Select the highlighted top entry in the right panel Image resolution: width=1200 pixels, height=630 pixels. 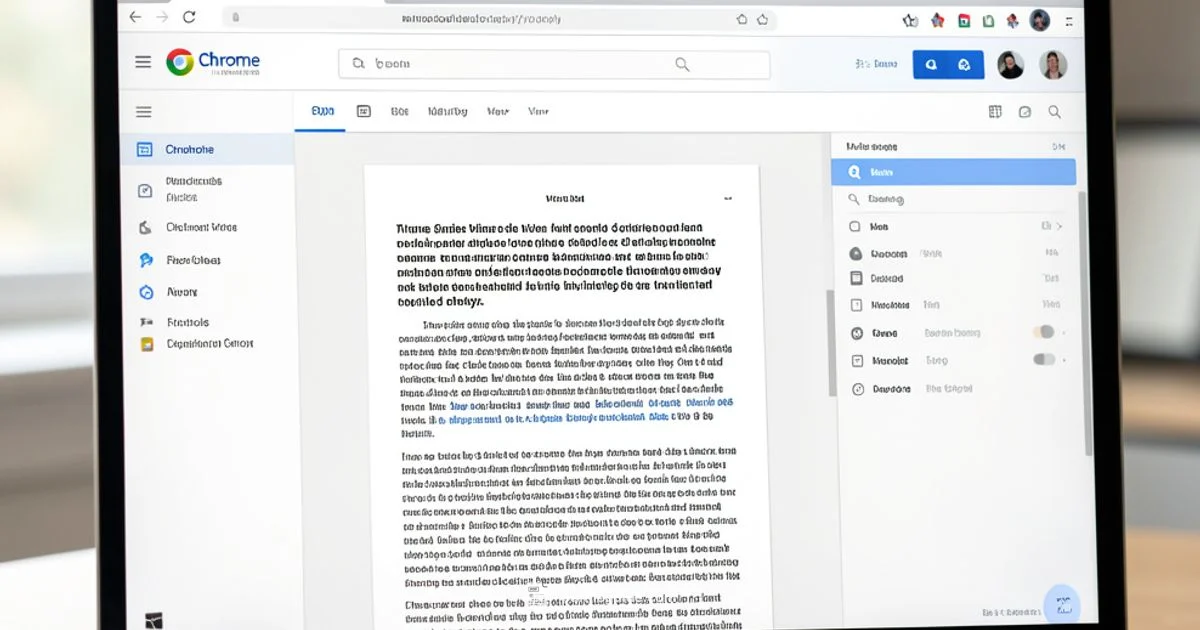pyautogui.click(x=953, y=171)
